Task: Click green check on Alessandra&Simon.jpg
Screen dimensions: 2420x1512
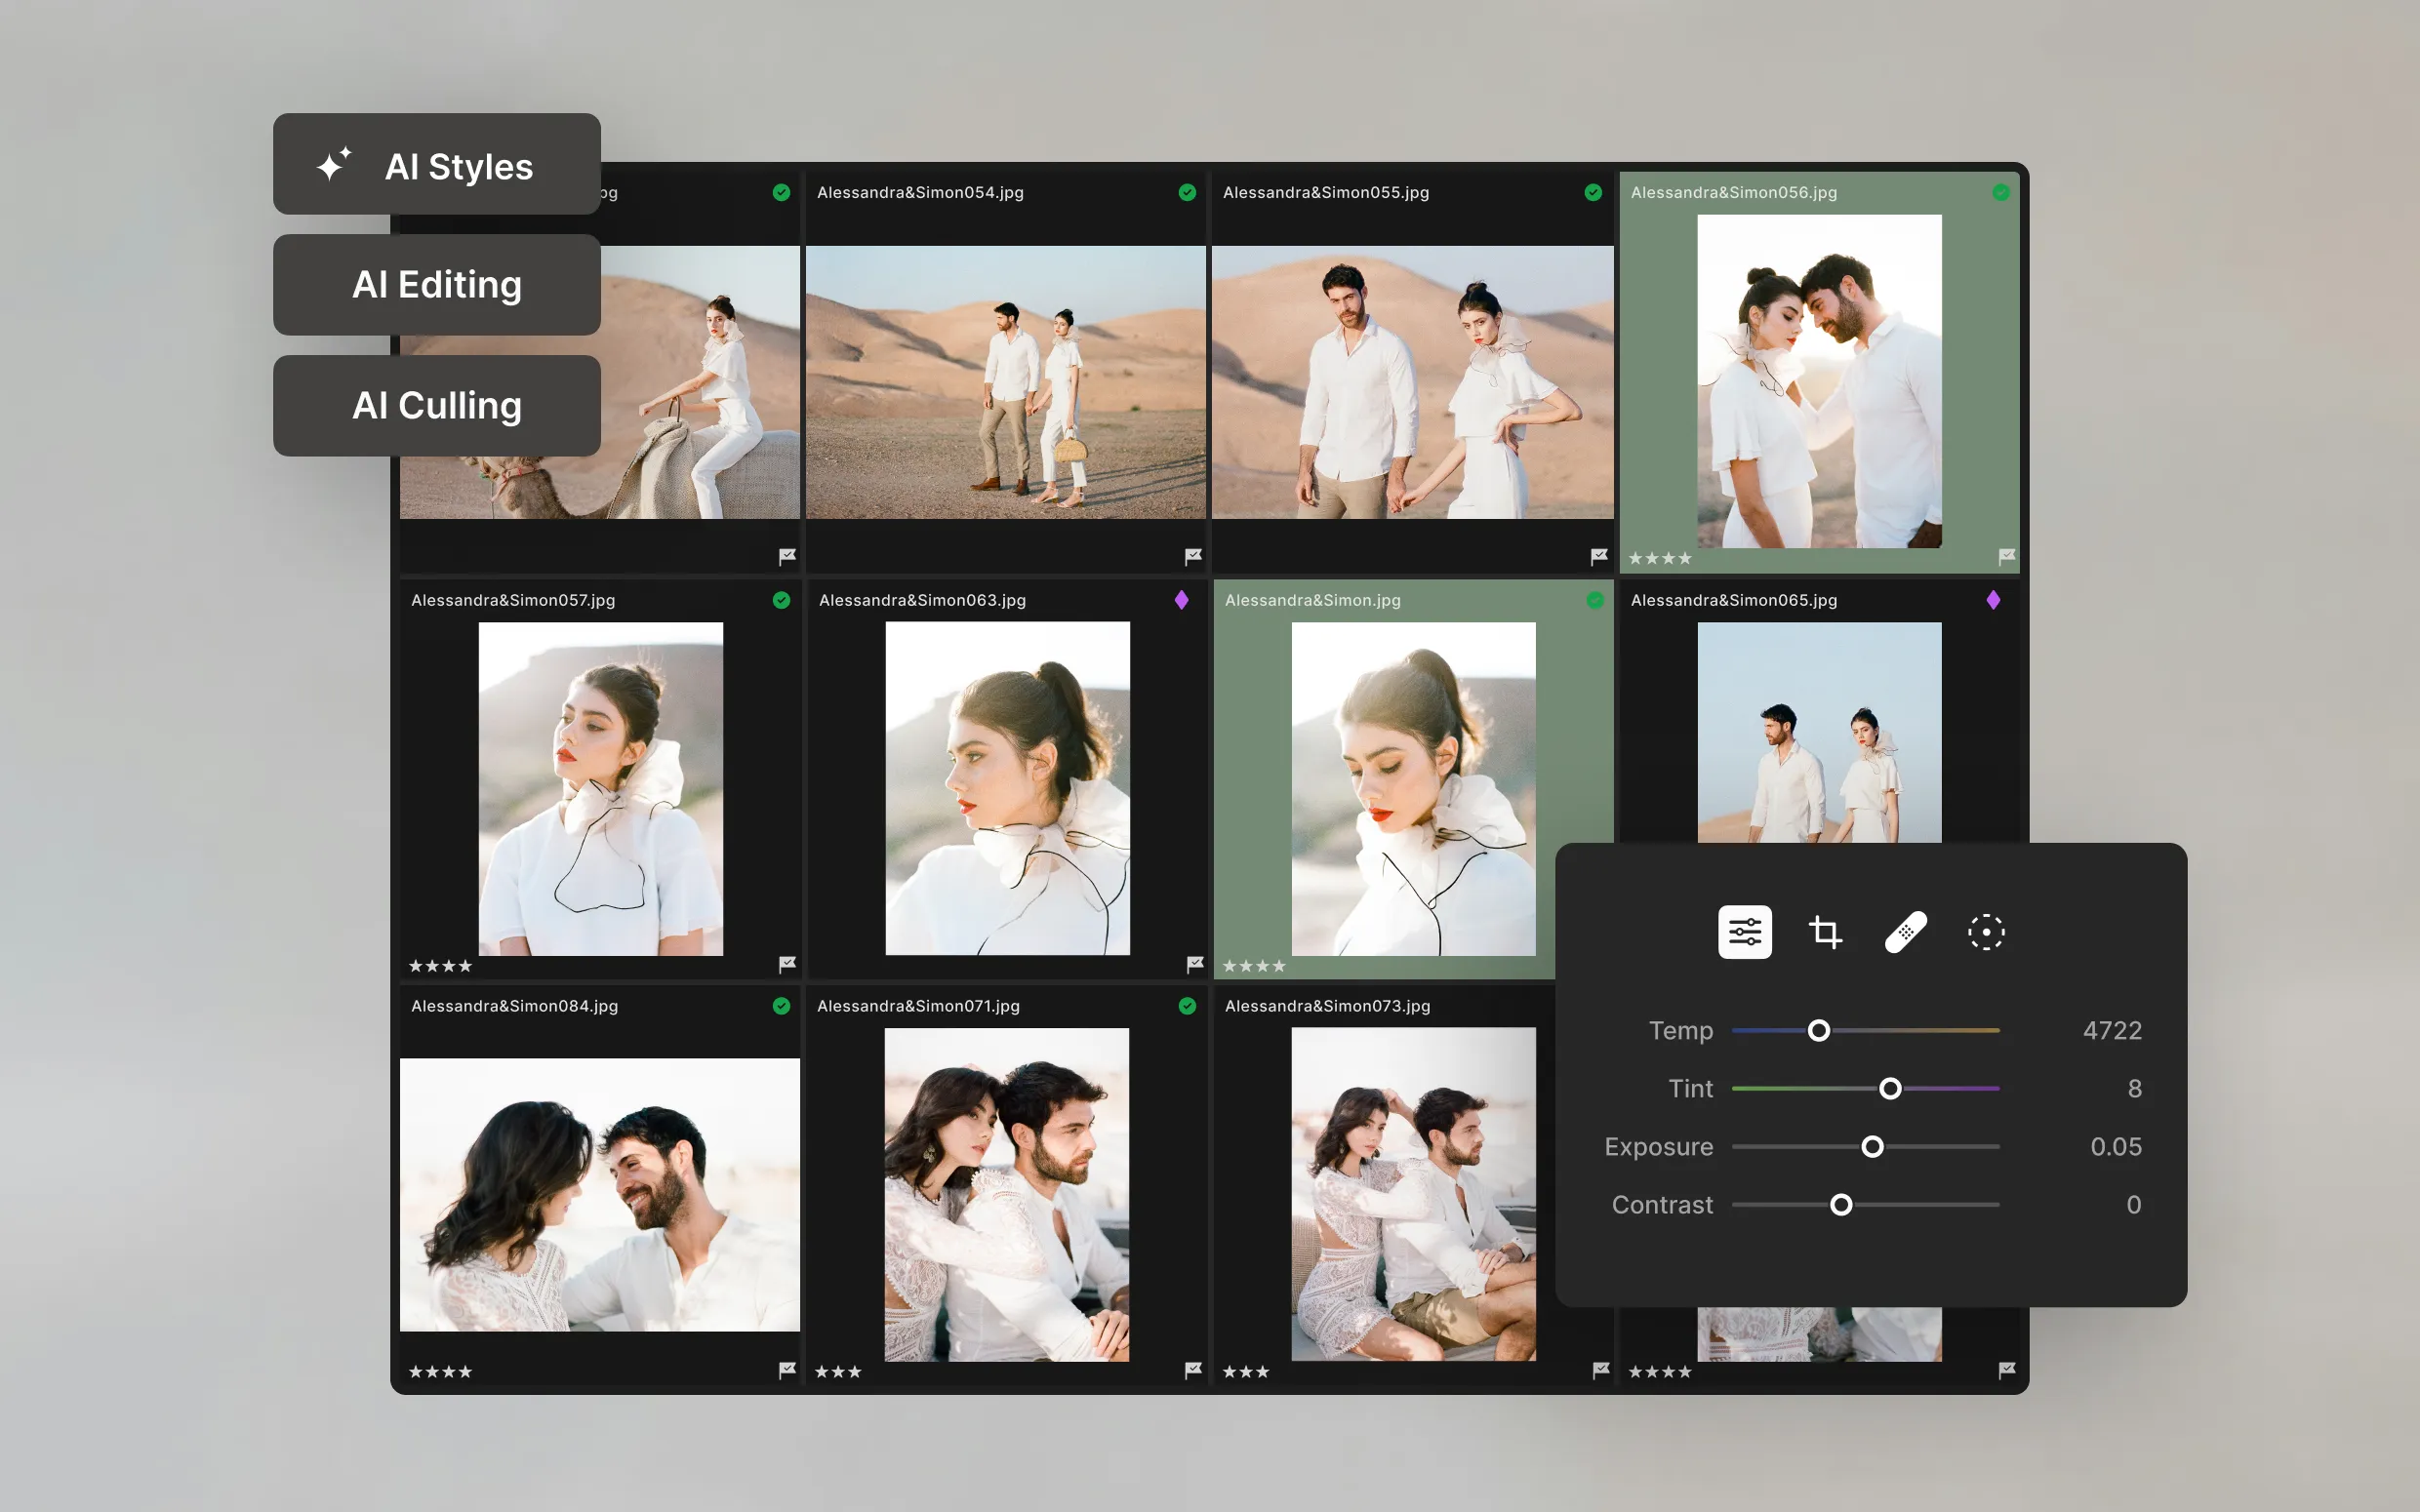Action: pos(1595,600)
